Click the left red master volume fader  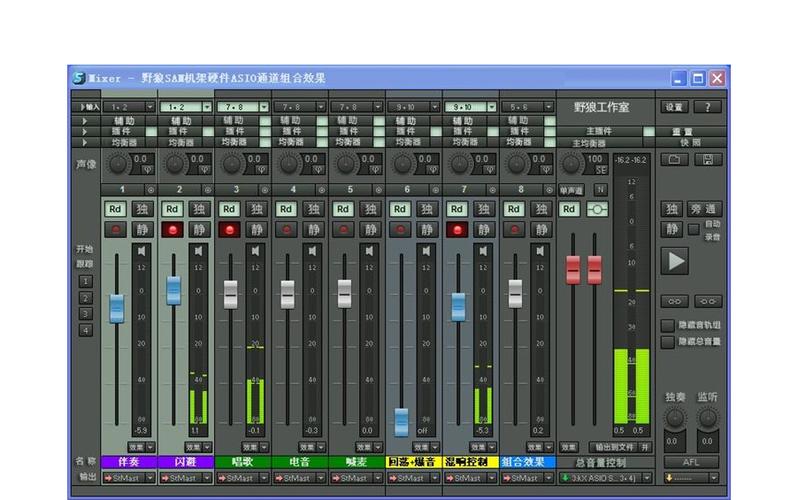(x=573, y=270)
